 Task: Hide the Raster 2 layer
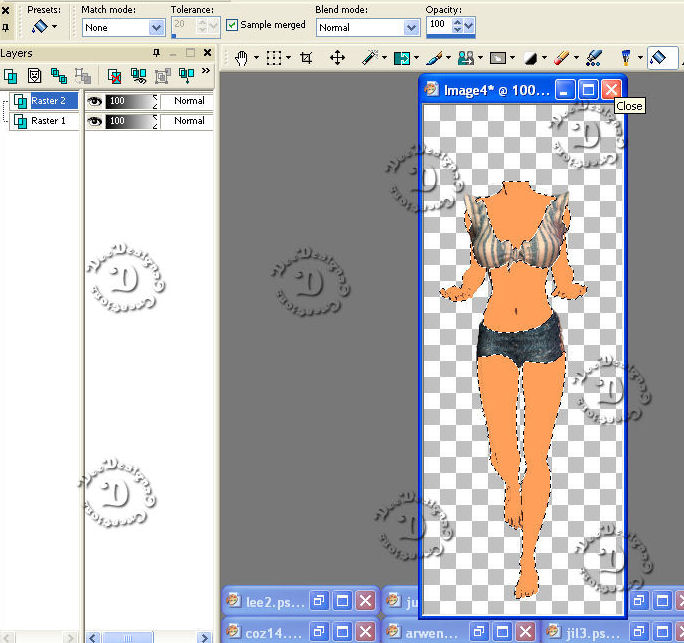[95, 101]
